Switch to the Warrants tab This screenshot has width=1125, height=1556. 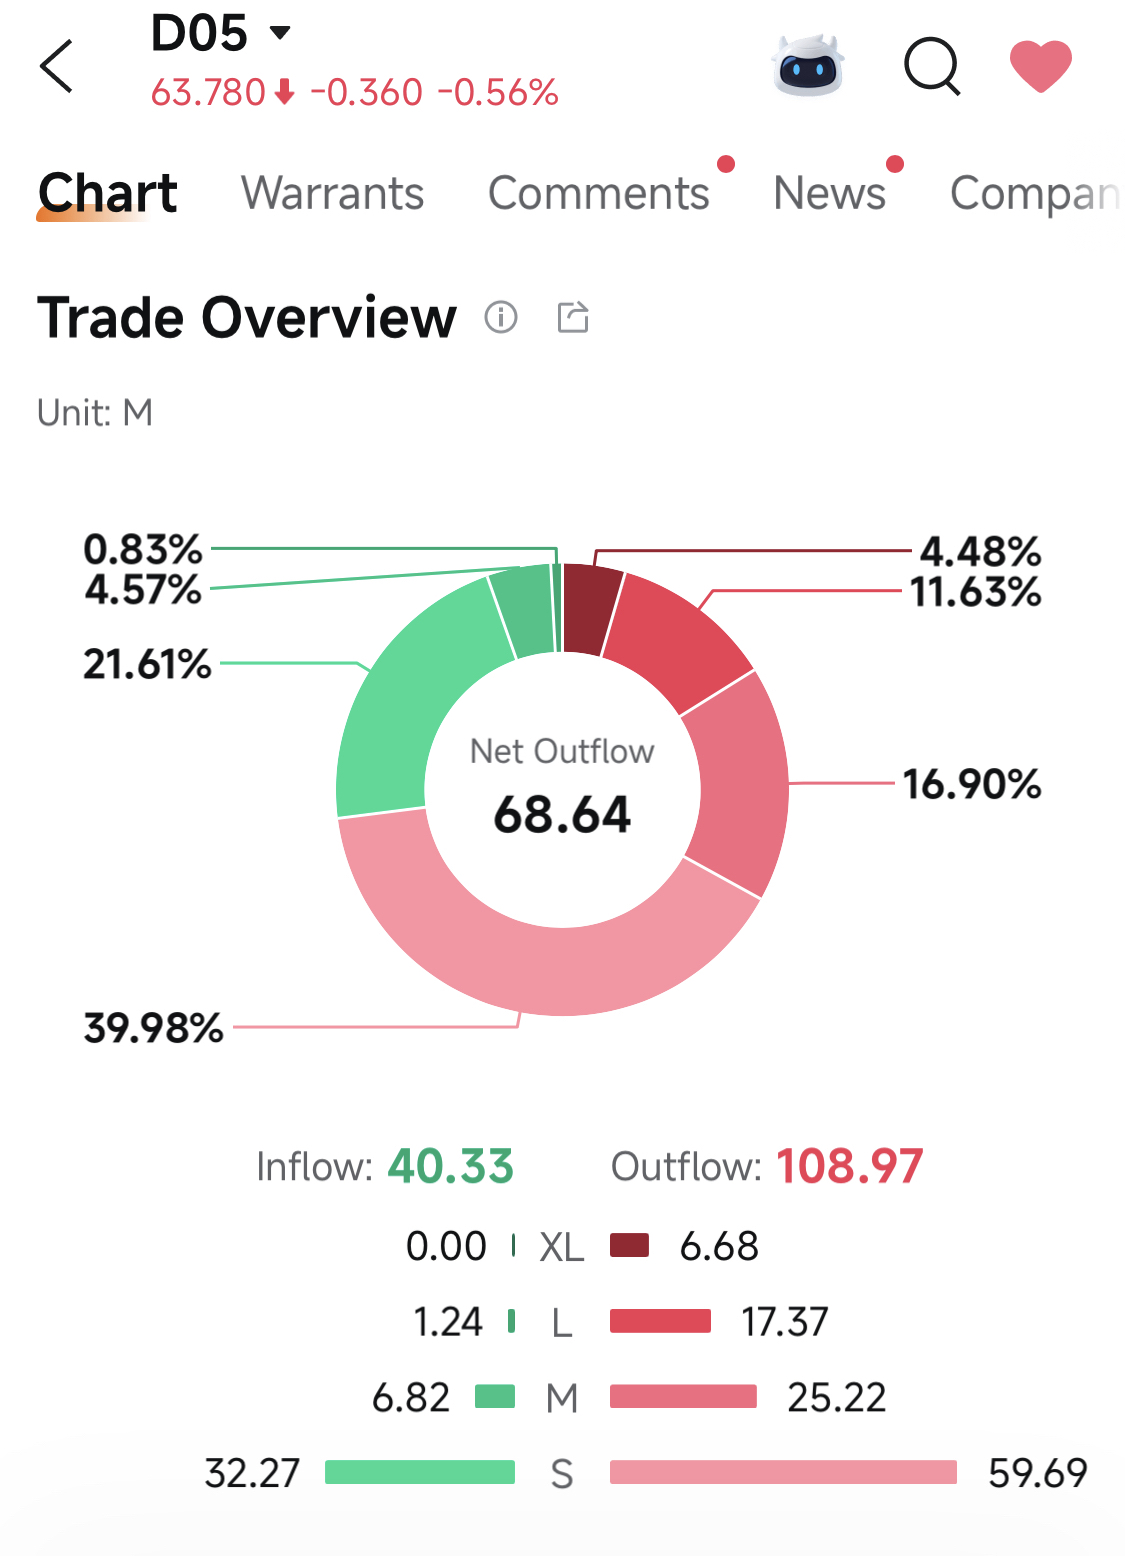332,193
